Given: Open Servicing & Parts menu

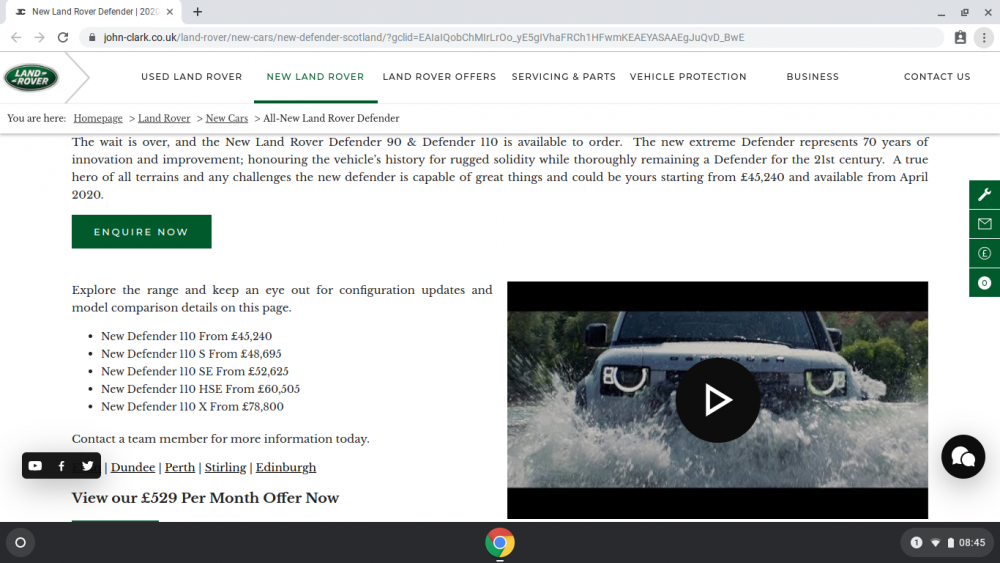Looking at the screenshot, I should coord(564,77).
